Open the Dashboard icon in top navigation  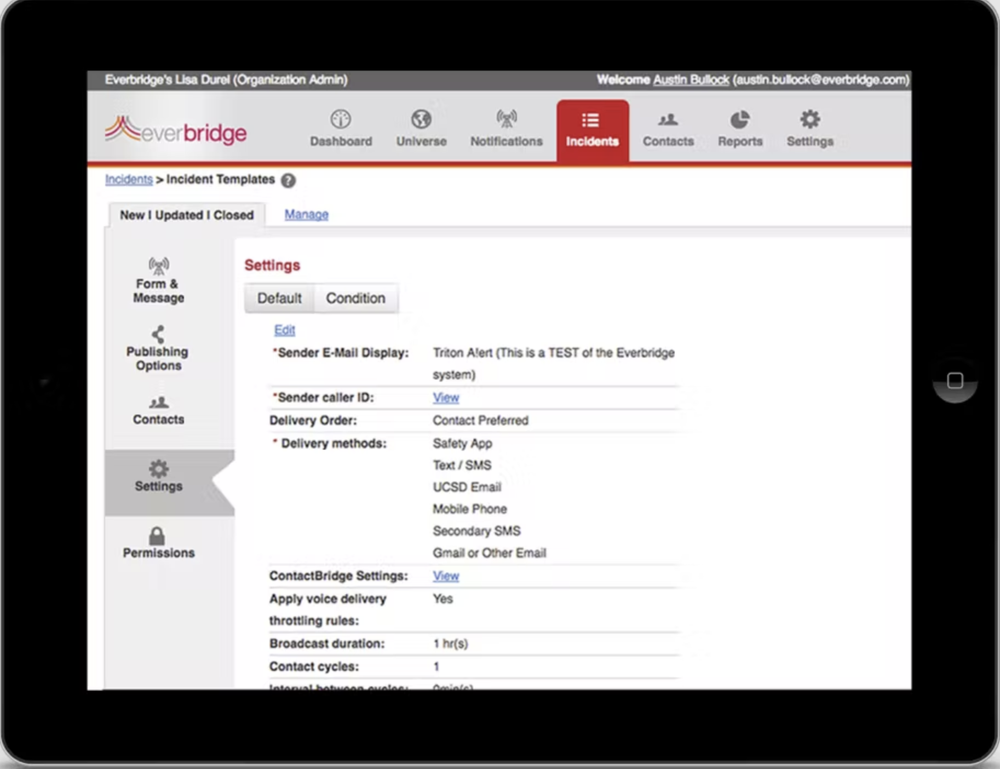pos(341,119)
